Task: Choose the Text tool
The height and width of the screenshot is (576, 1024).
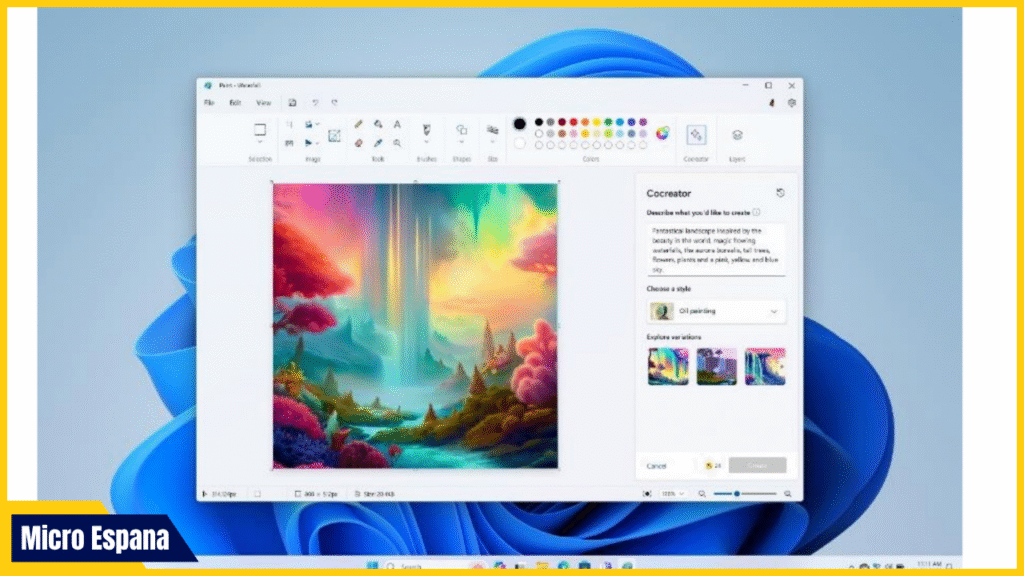Action: coord(397,125)
